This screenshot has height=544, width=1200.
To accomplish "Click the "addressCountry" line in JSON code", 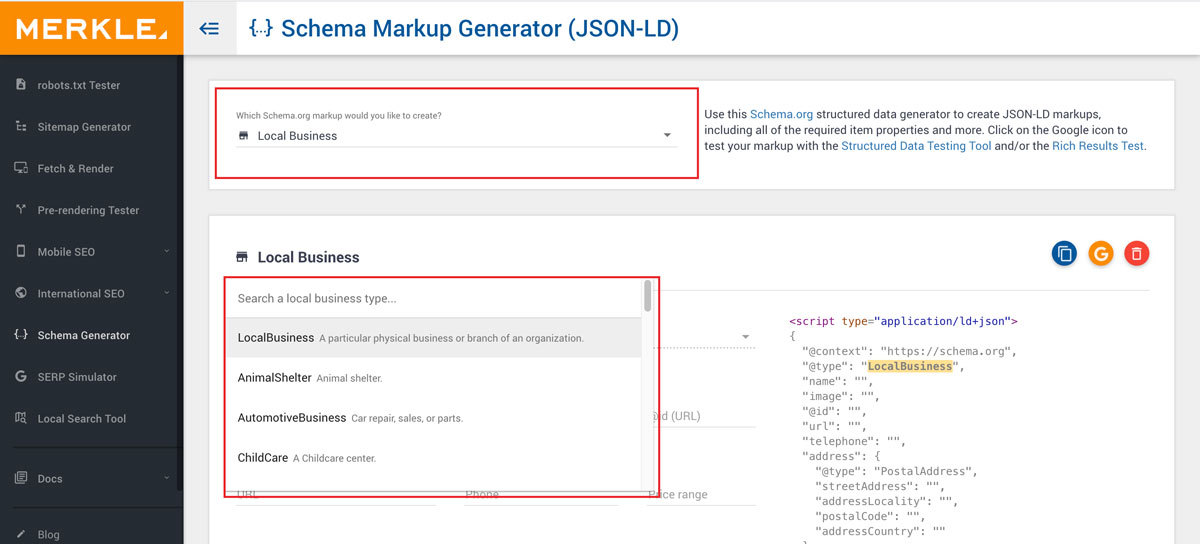I will pyautogui.click(x=881, y=532).
